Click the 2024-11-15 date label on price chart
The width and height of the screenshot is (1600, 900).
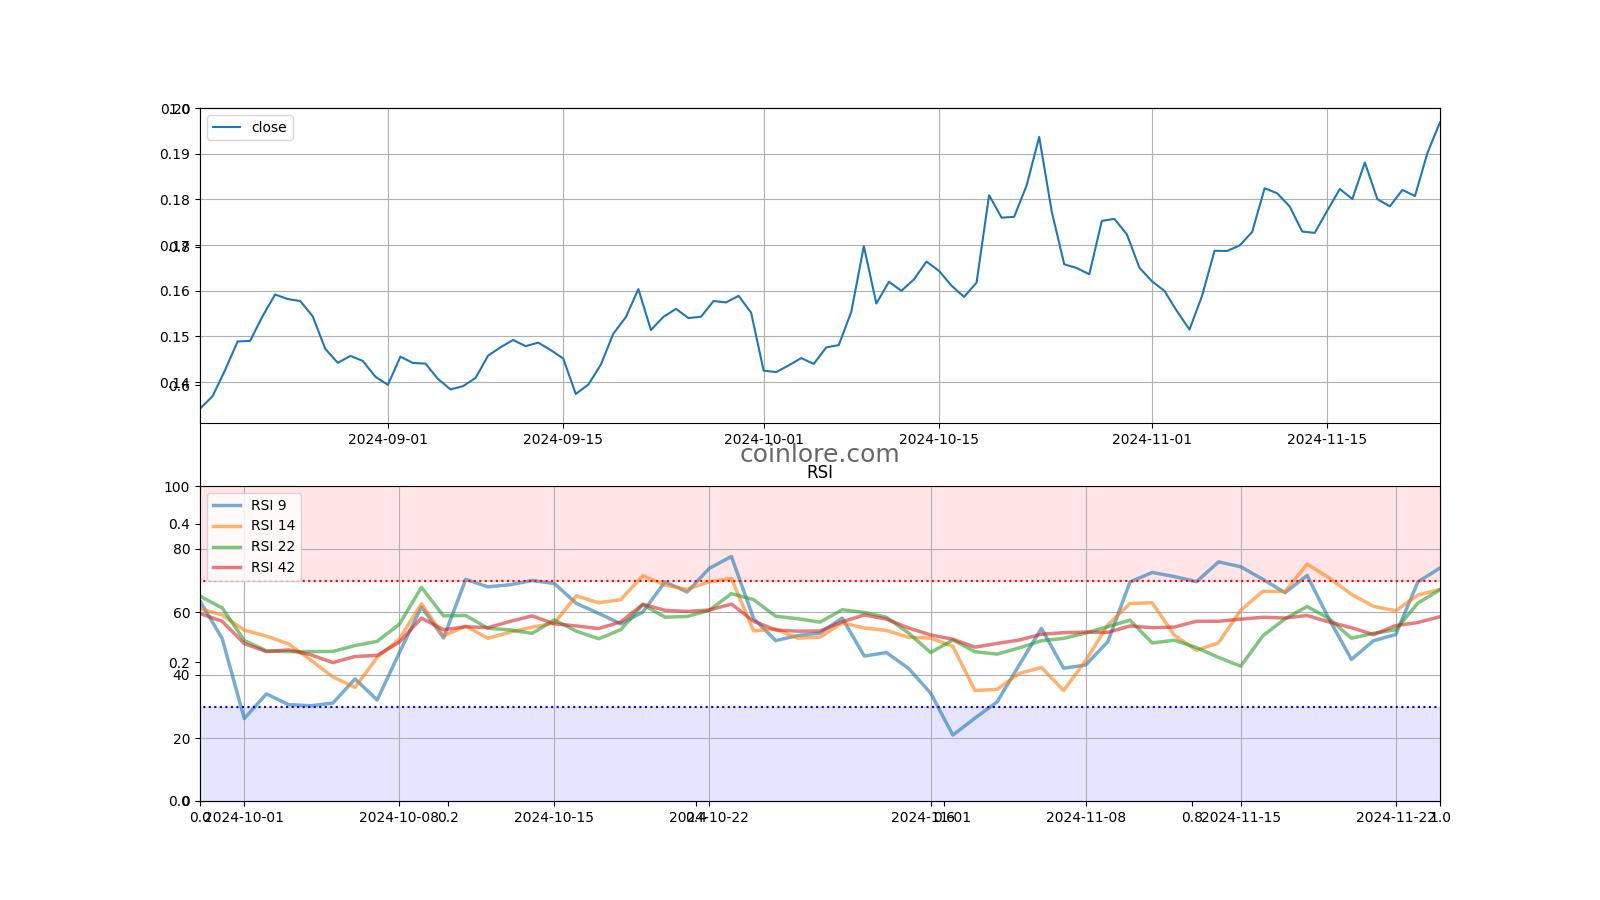pos(1327,439)
